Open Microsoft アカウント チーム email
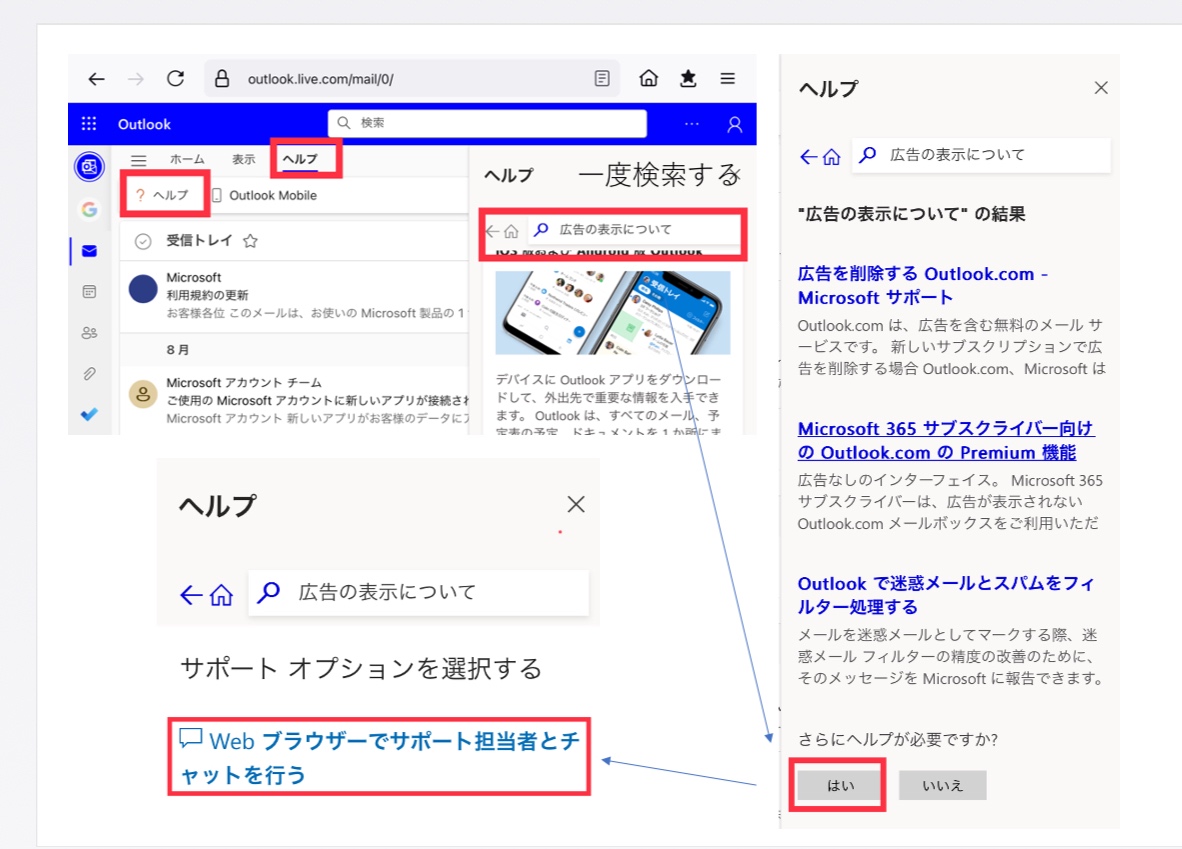1182x849 pixels. tap(294, 400)
